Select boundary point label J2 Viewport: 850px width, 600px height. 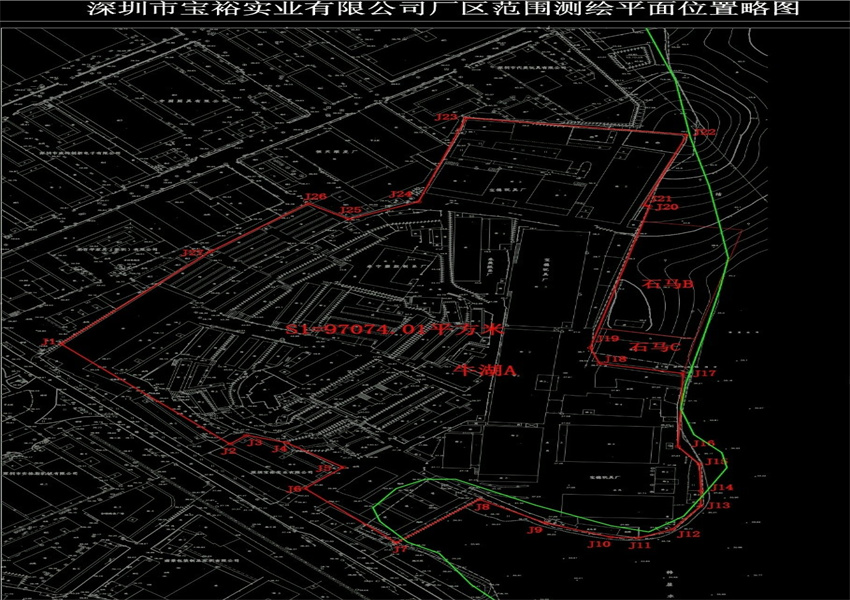coord(229,450)
